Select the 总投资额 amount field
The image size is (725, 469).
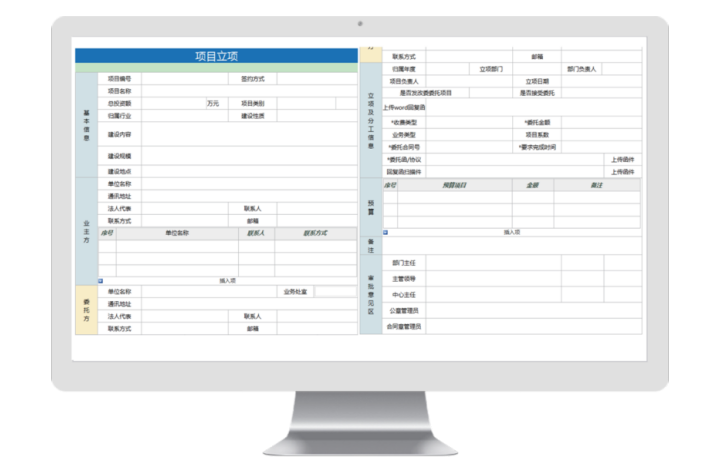tap(174, 103)
